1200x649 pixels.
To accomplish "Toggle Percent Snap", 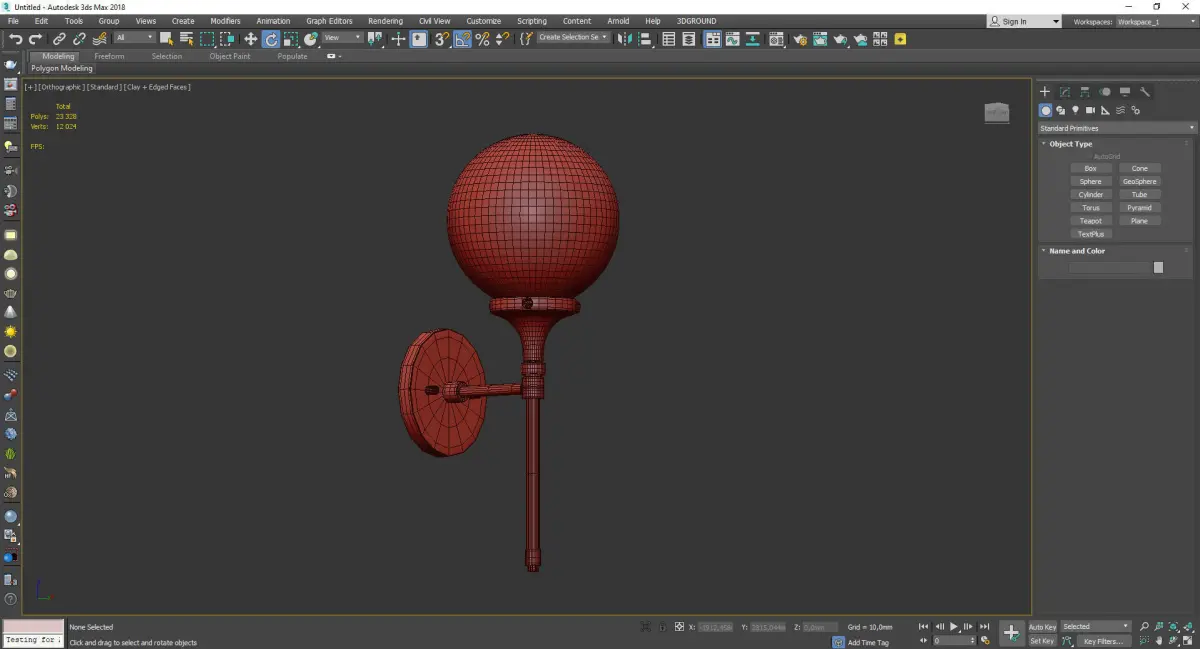I will pos(482,39).
